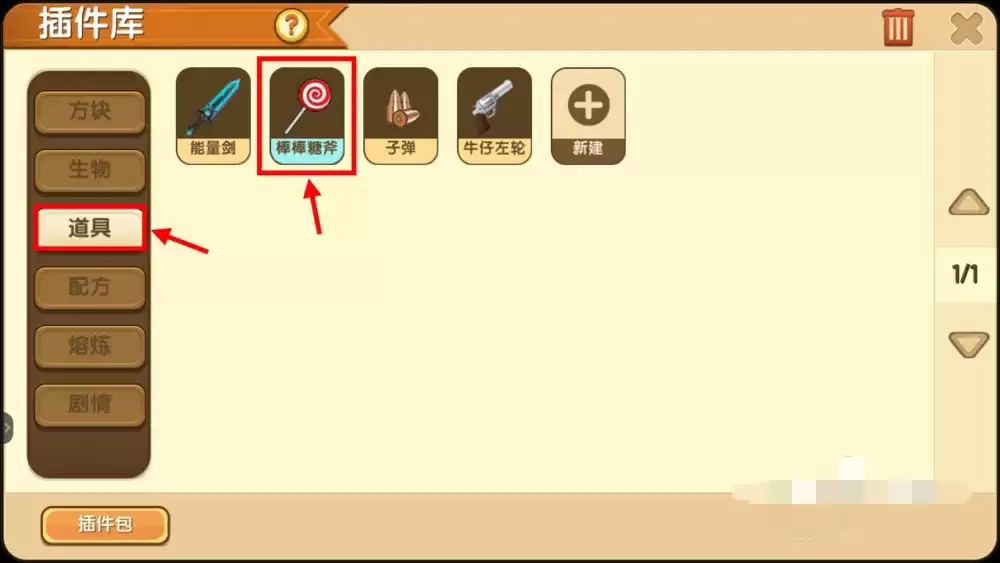Select the 子弹 bullet item
The image size is (1000, 563).
pos(401,116)
